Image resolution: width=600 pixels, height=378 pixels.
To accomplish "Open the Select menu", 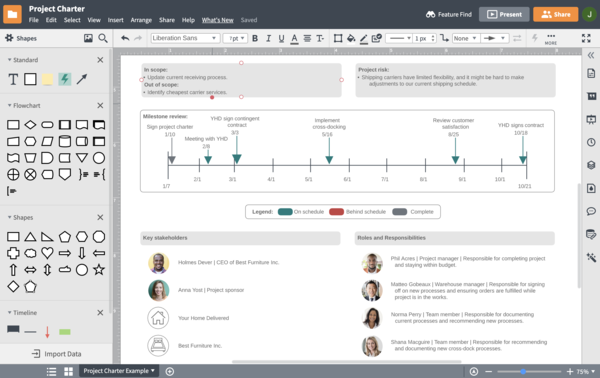I will [72, 20].
